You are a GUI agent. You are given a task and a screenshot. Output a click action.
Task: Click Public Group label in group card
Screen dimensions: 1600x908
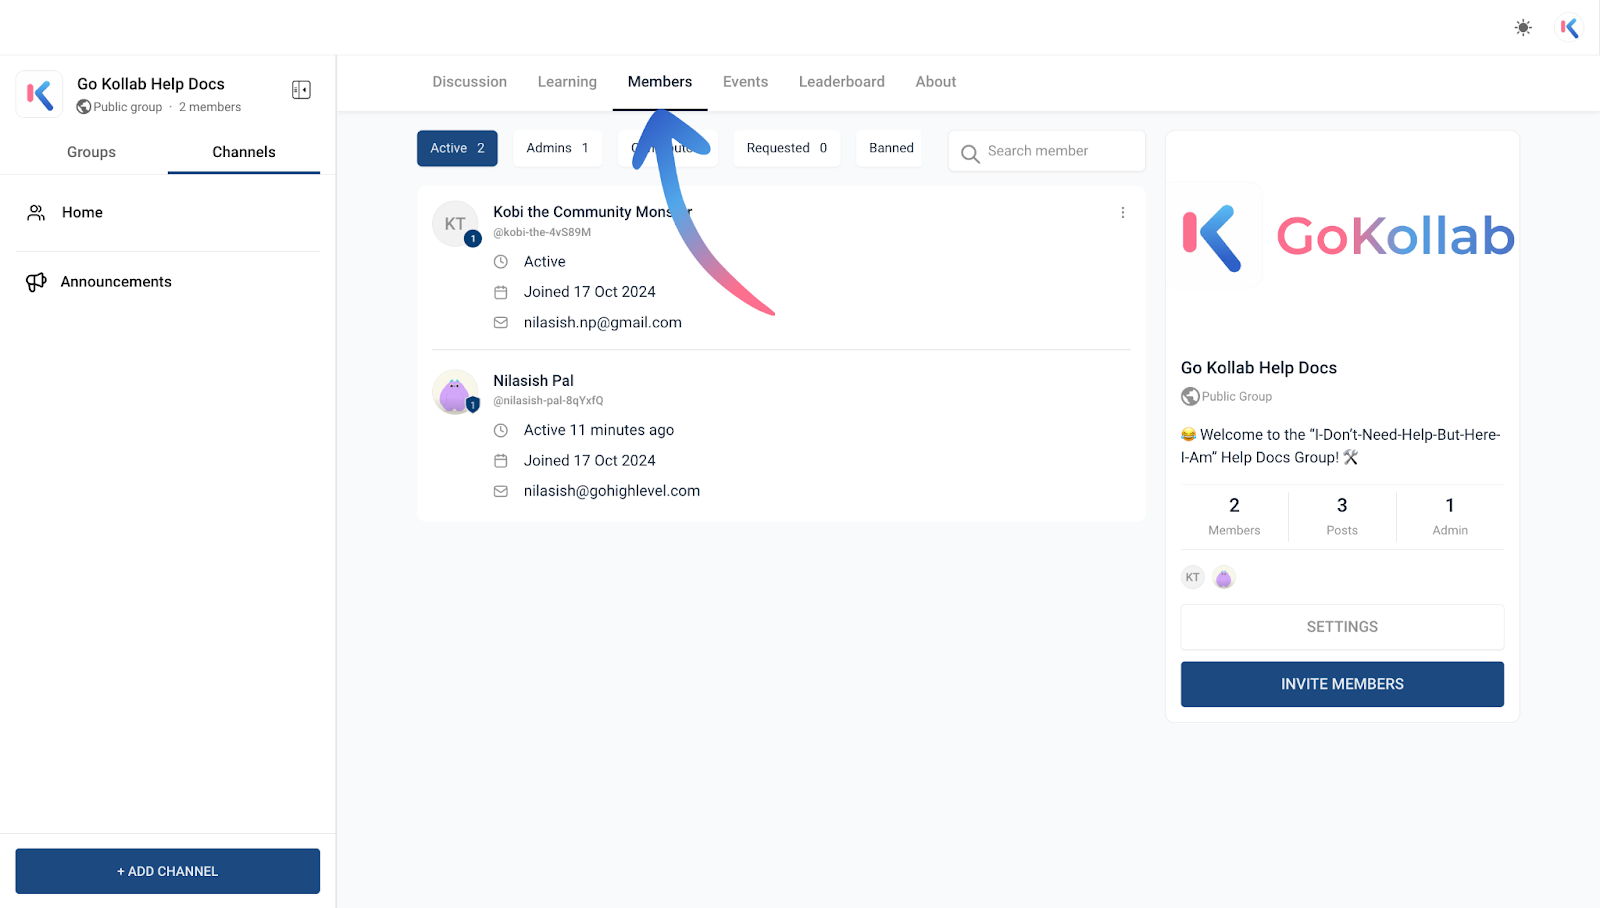tap(1237, 396)
